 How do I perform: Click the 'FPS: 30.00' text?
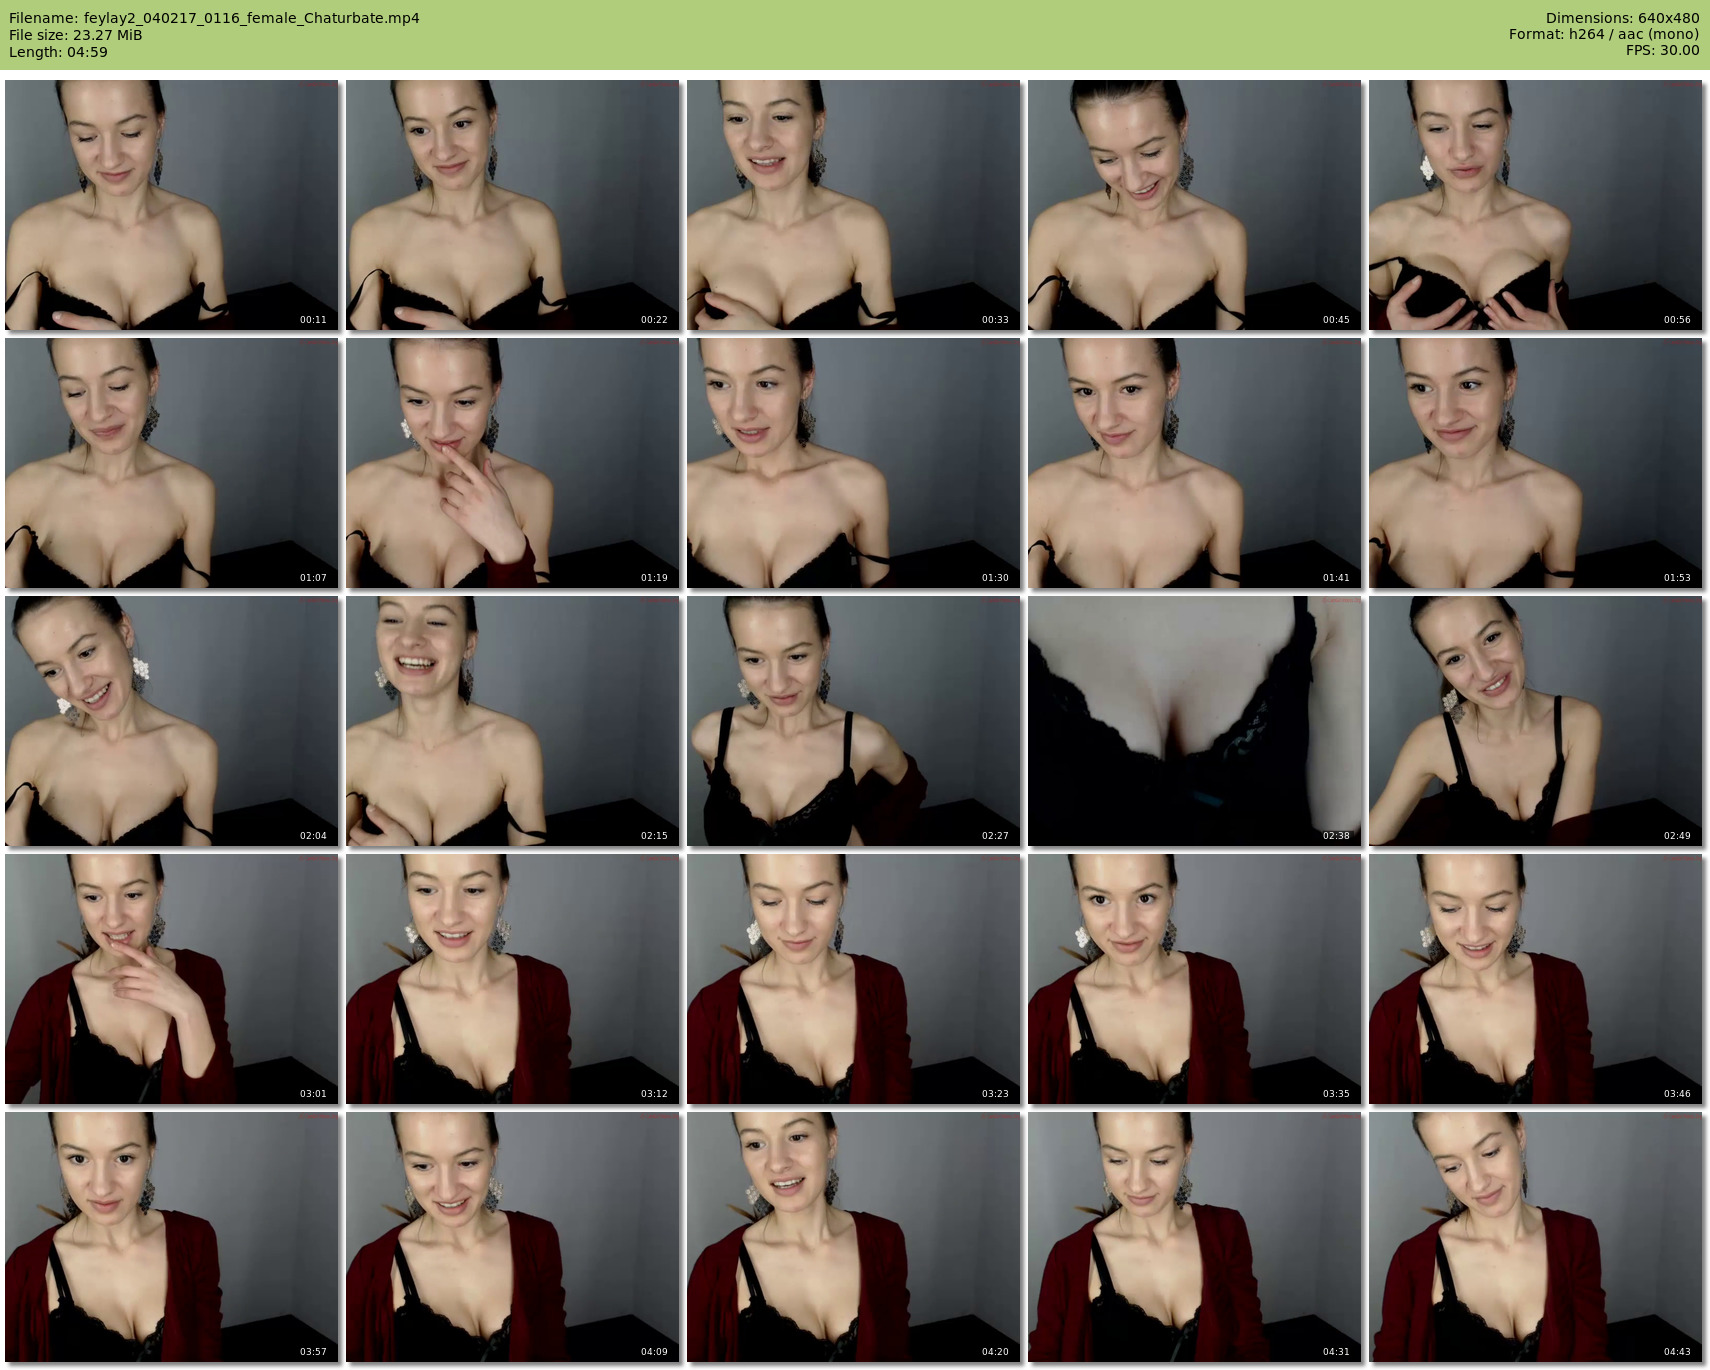tap(1663, 50)
